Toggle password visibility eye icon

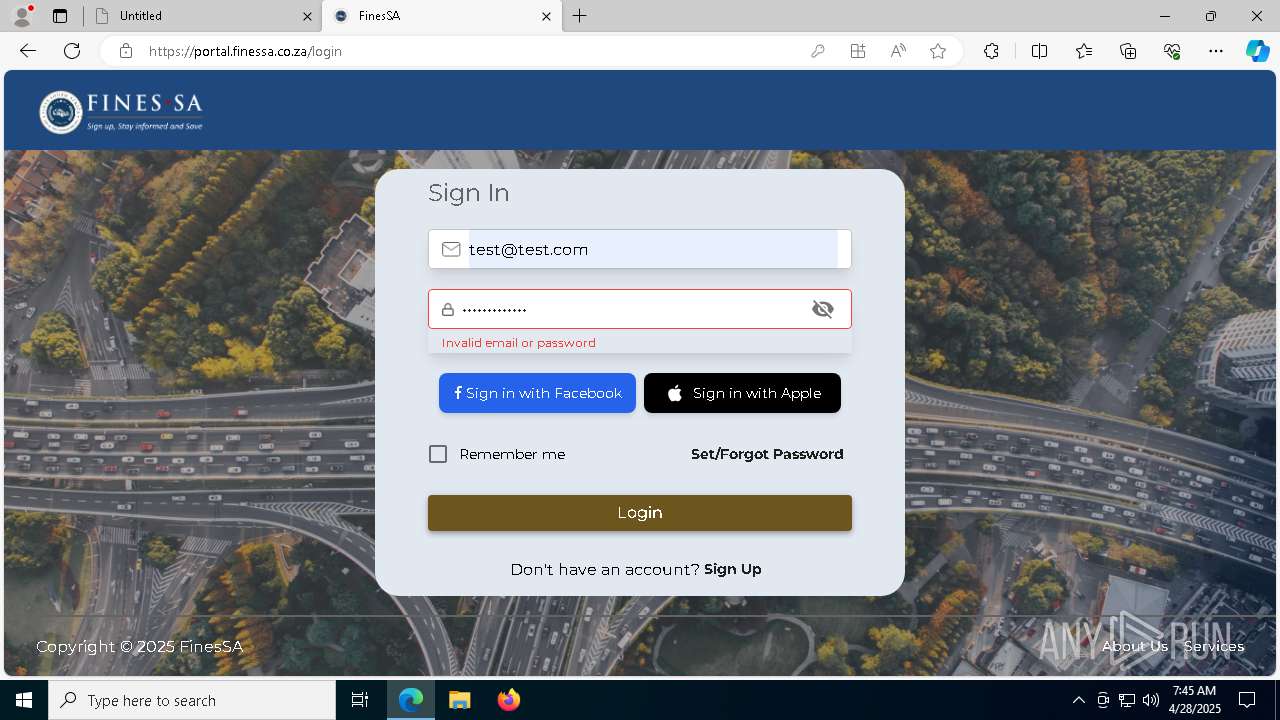pos(823,309)
